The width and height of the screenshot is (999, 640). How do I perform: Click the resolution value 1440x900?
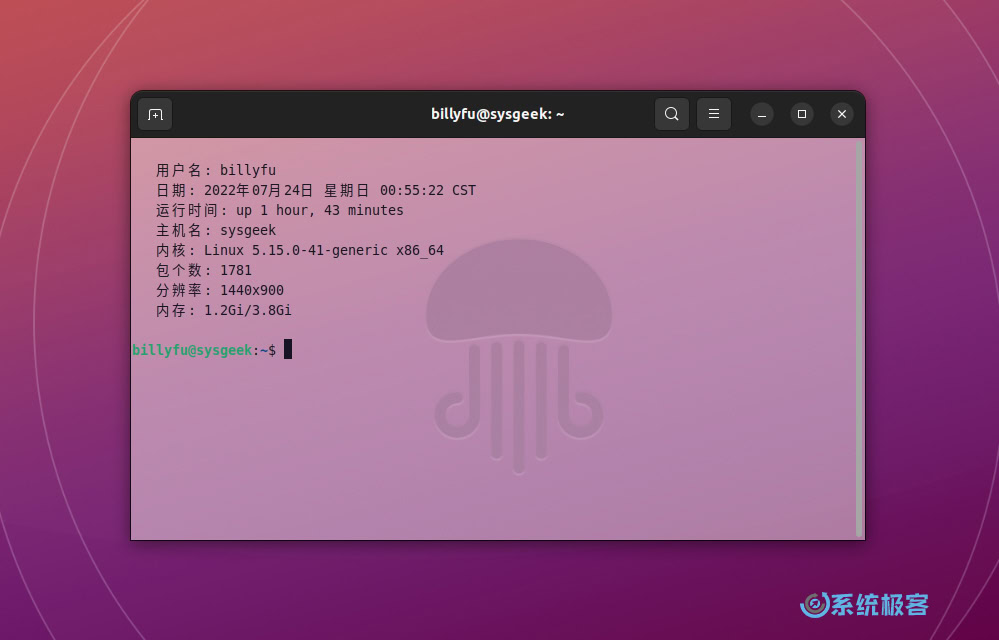252,290
